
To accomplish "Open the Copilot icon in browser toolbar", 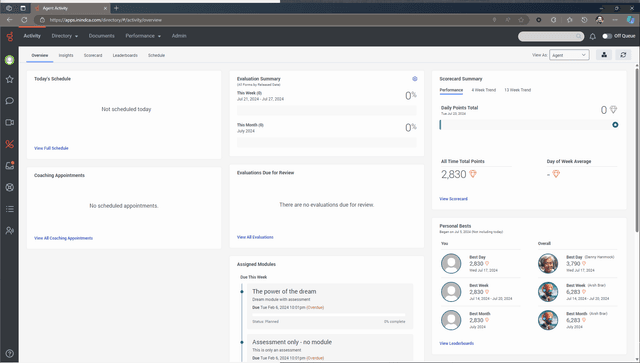I will point(631,20).
